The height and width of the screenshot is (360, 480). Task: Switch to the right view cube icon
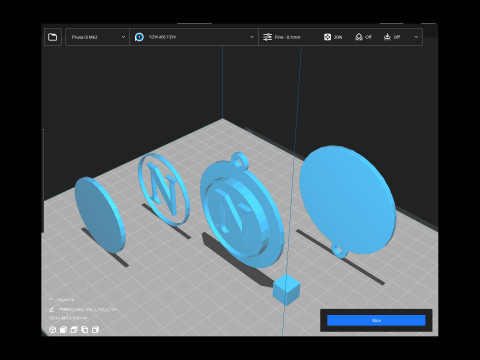tap(95, 330)
